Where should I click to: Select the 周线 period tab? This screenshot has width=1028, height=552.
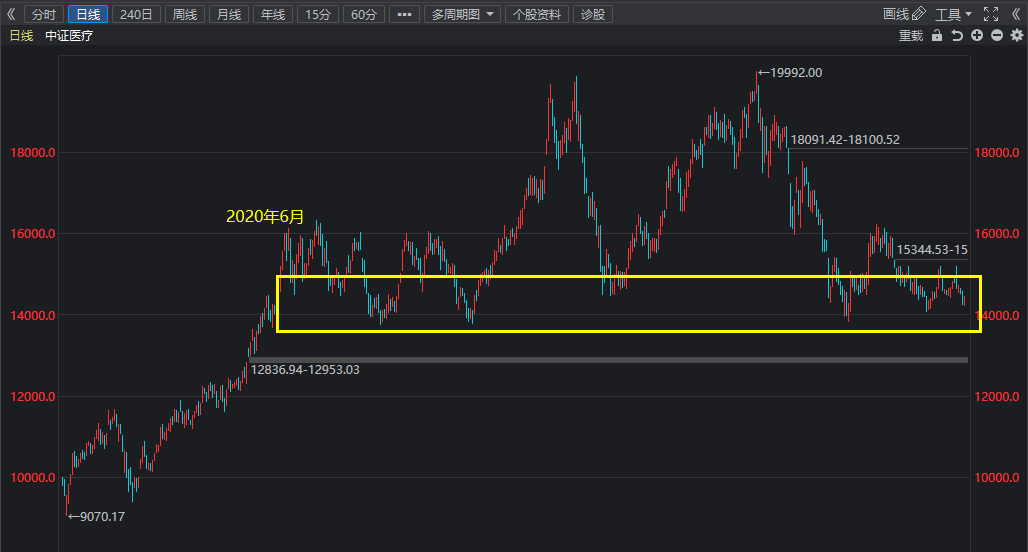pyautogui.click(x=185, y=14)
